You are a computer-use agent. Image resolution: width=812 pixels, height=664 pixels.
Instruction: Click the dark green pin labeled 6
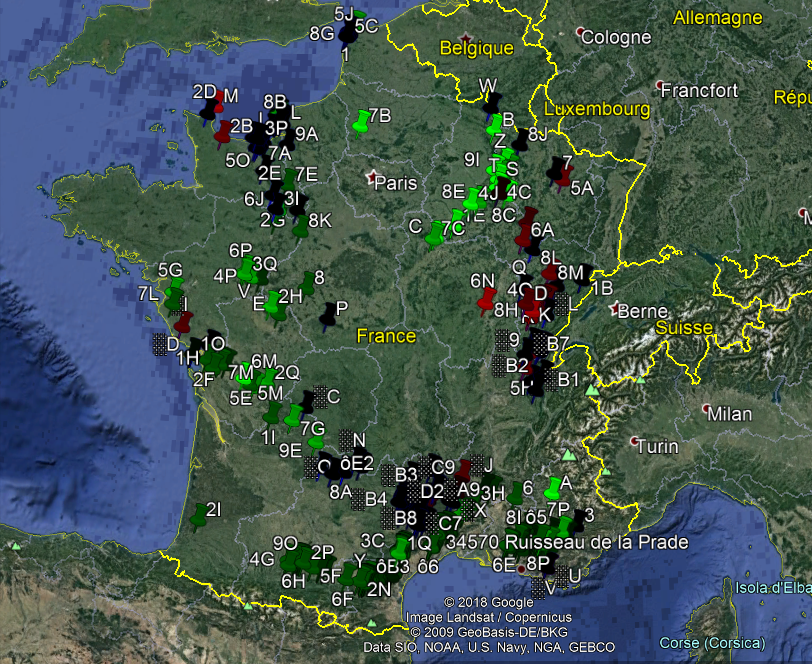point(515,494)
